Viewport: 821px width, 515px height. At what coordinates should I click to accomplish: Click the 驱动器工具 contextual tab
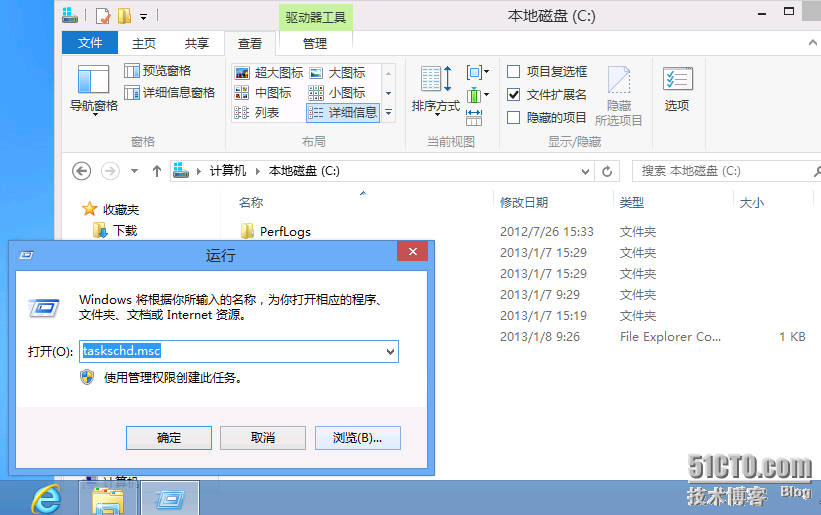316,17
